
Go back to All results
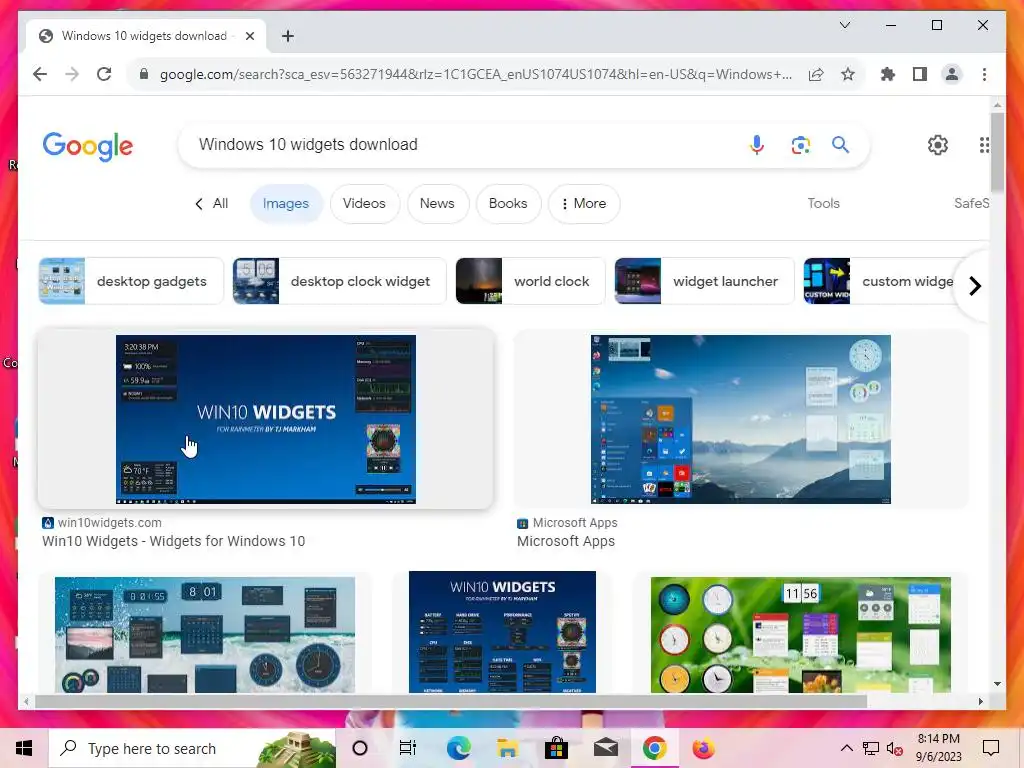click(x=212, y=204)
